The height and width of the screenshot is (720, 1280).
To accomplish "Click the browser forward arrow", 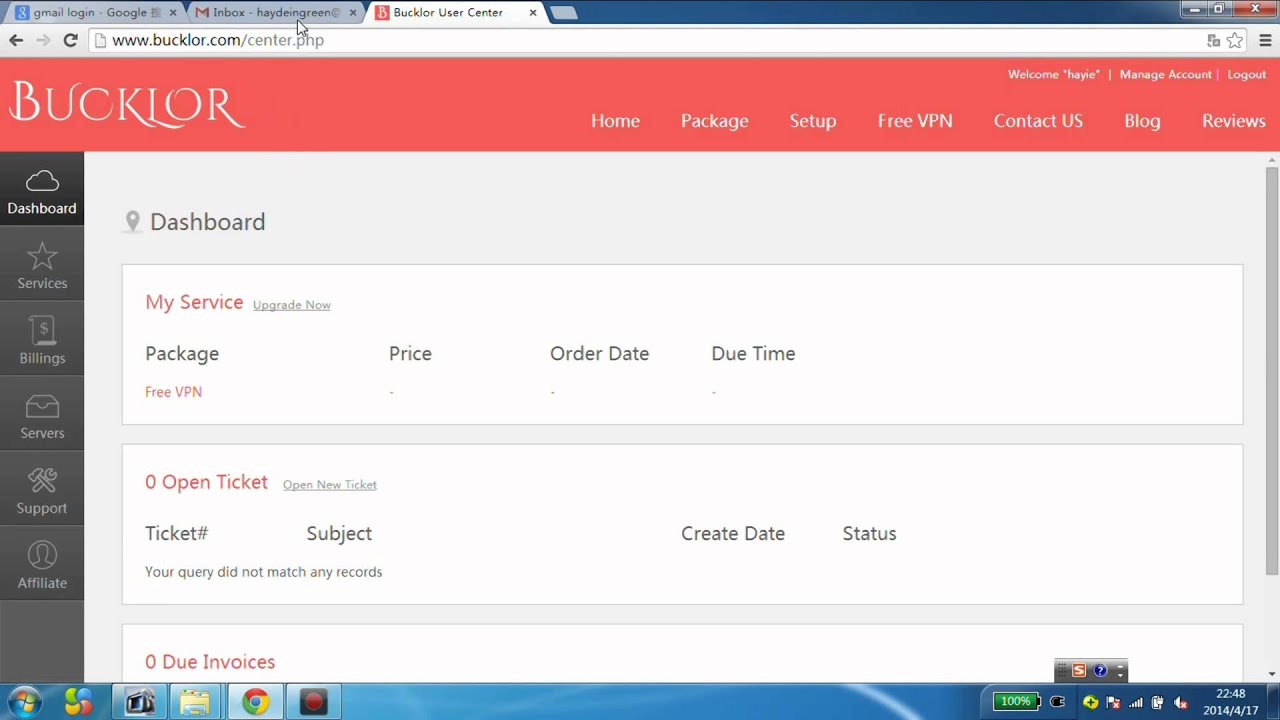I will click(43, 40).
